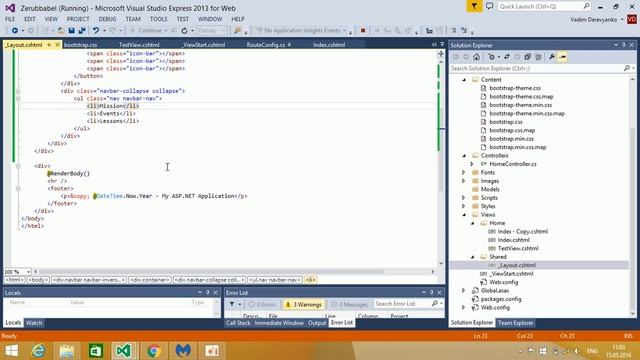
Task: Click the Solution Explorer search magnifier icon
Action: pos(627,68)
